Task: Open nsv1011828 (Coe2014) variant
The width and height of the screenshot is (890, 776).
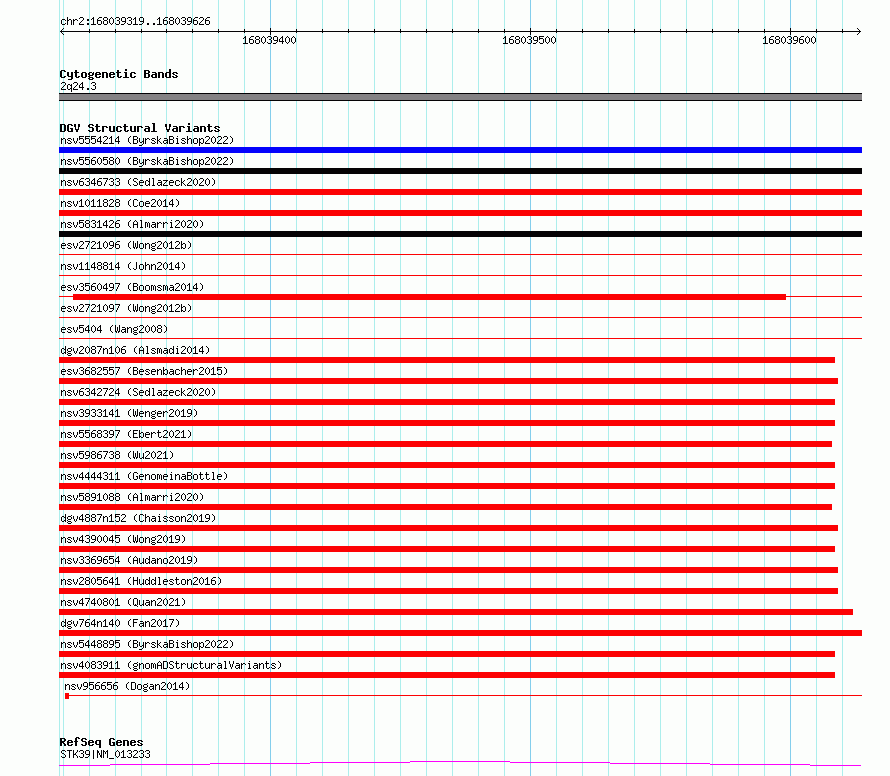Action: pyautogui.click(x=120, y=203)
